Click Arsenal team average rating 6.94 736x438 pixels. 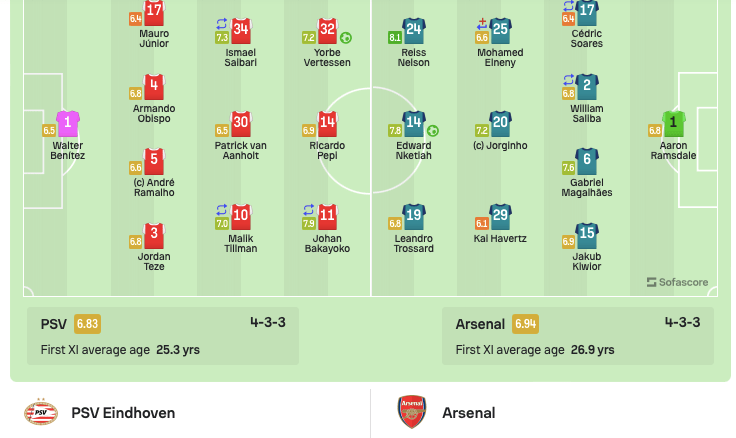525,324
